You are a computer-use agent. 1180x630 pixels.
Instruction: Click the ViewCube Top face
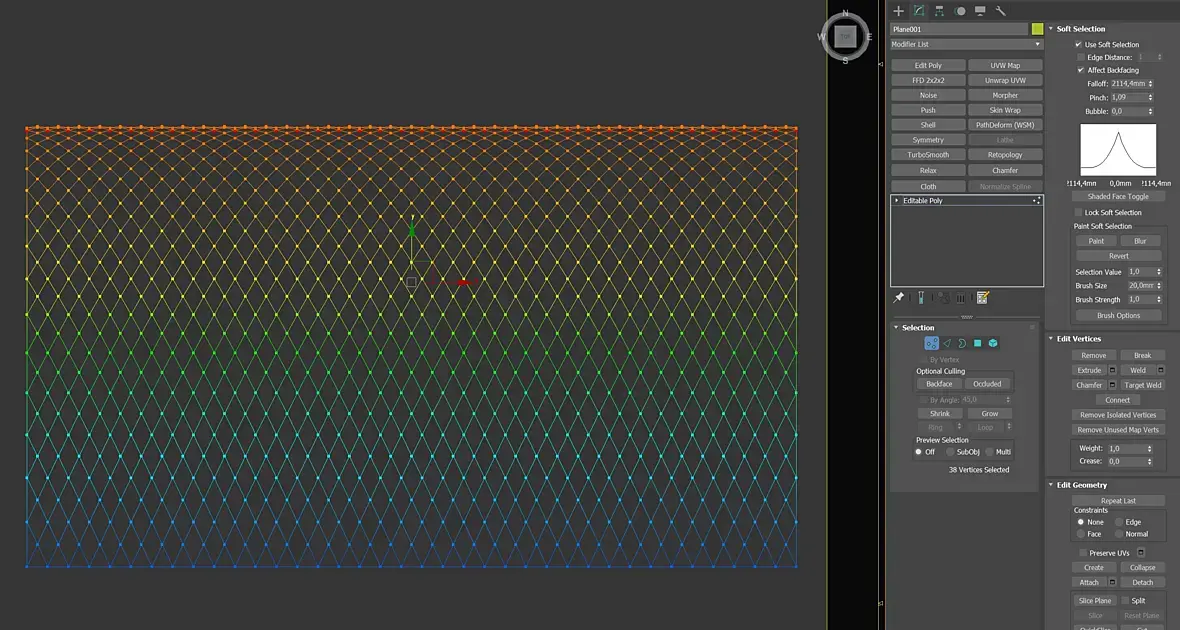point(845,36)
